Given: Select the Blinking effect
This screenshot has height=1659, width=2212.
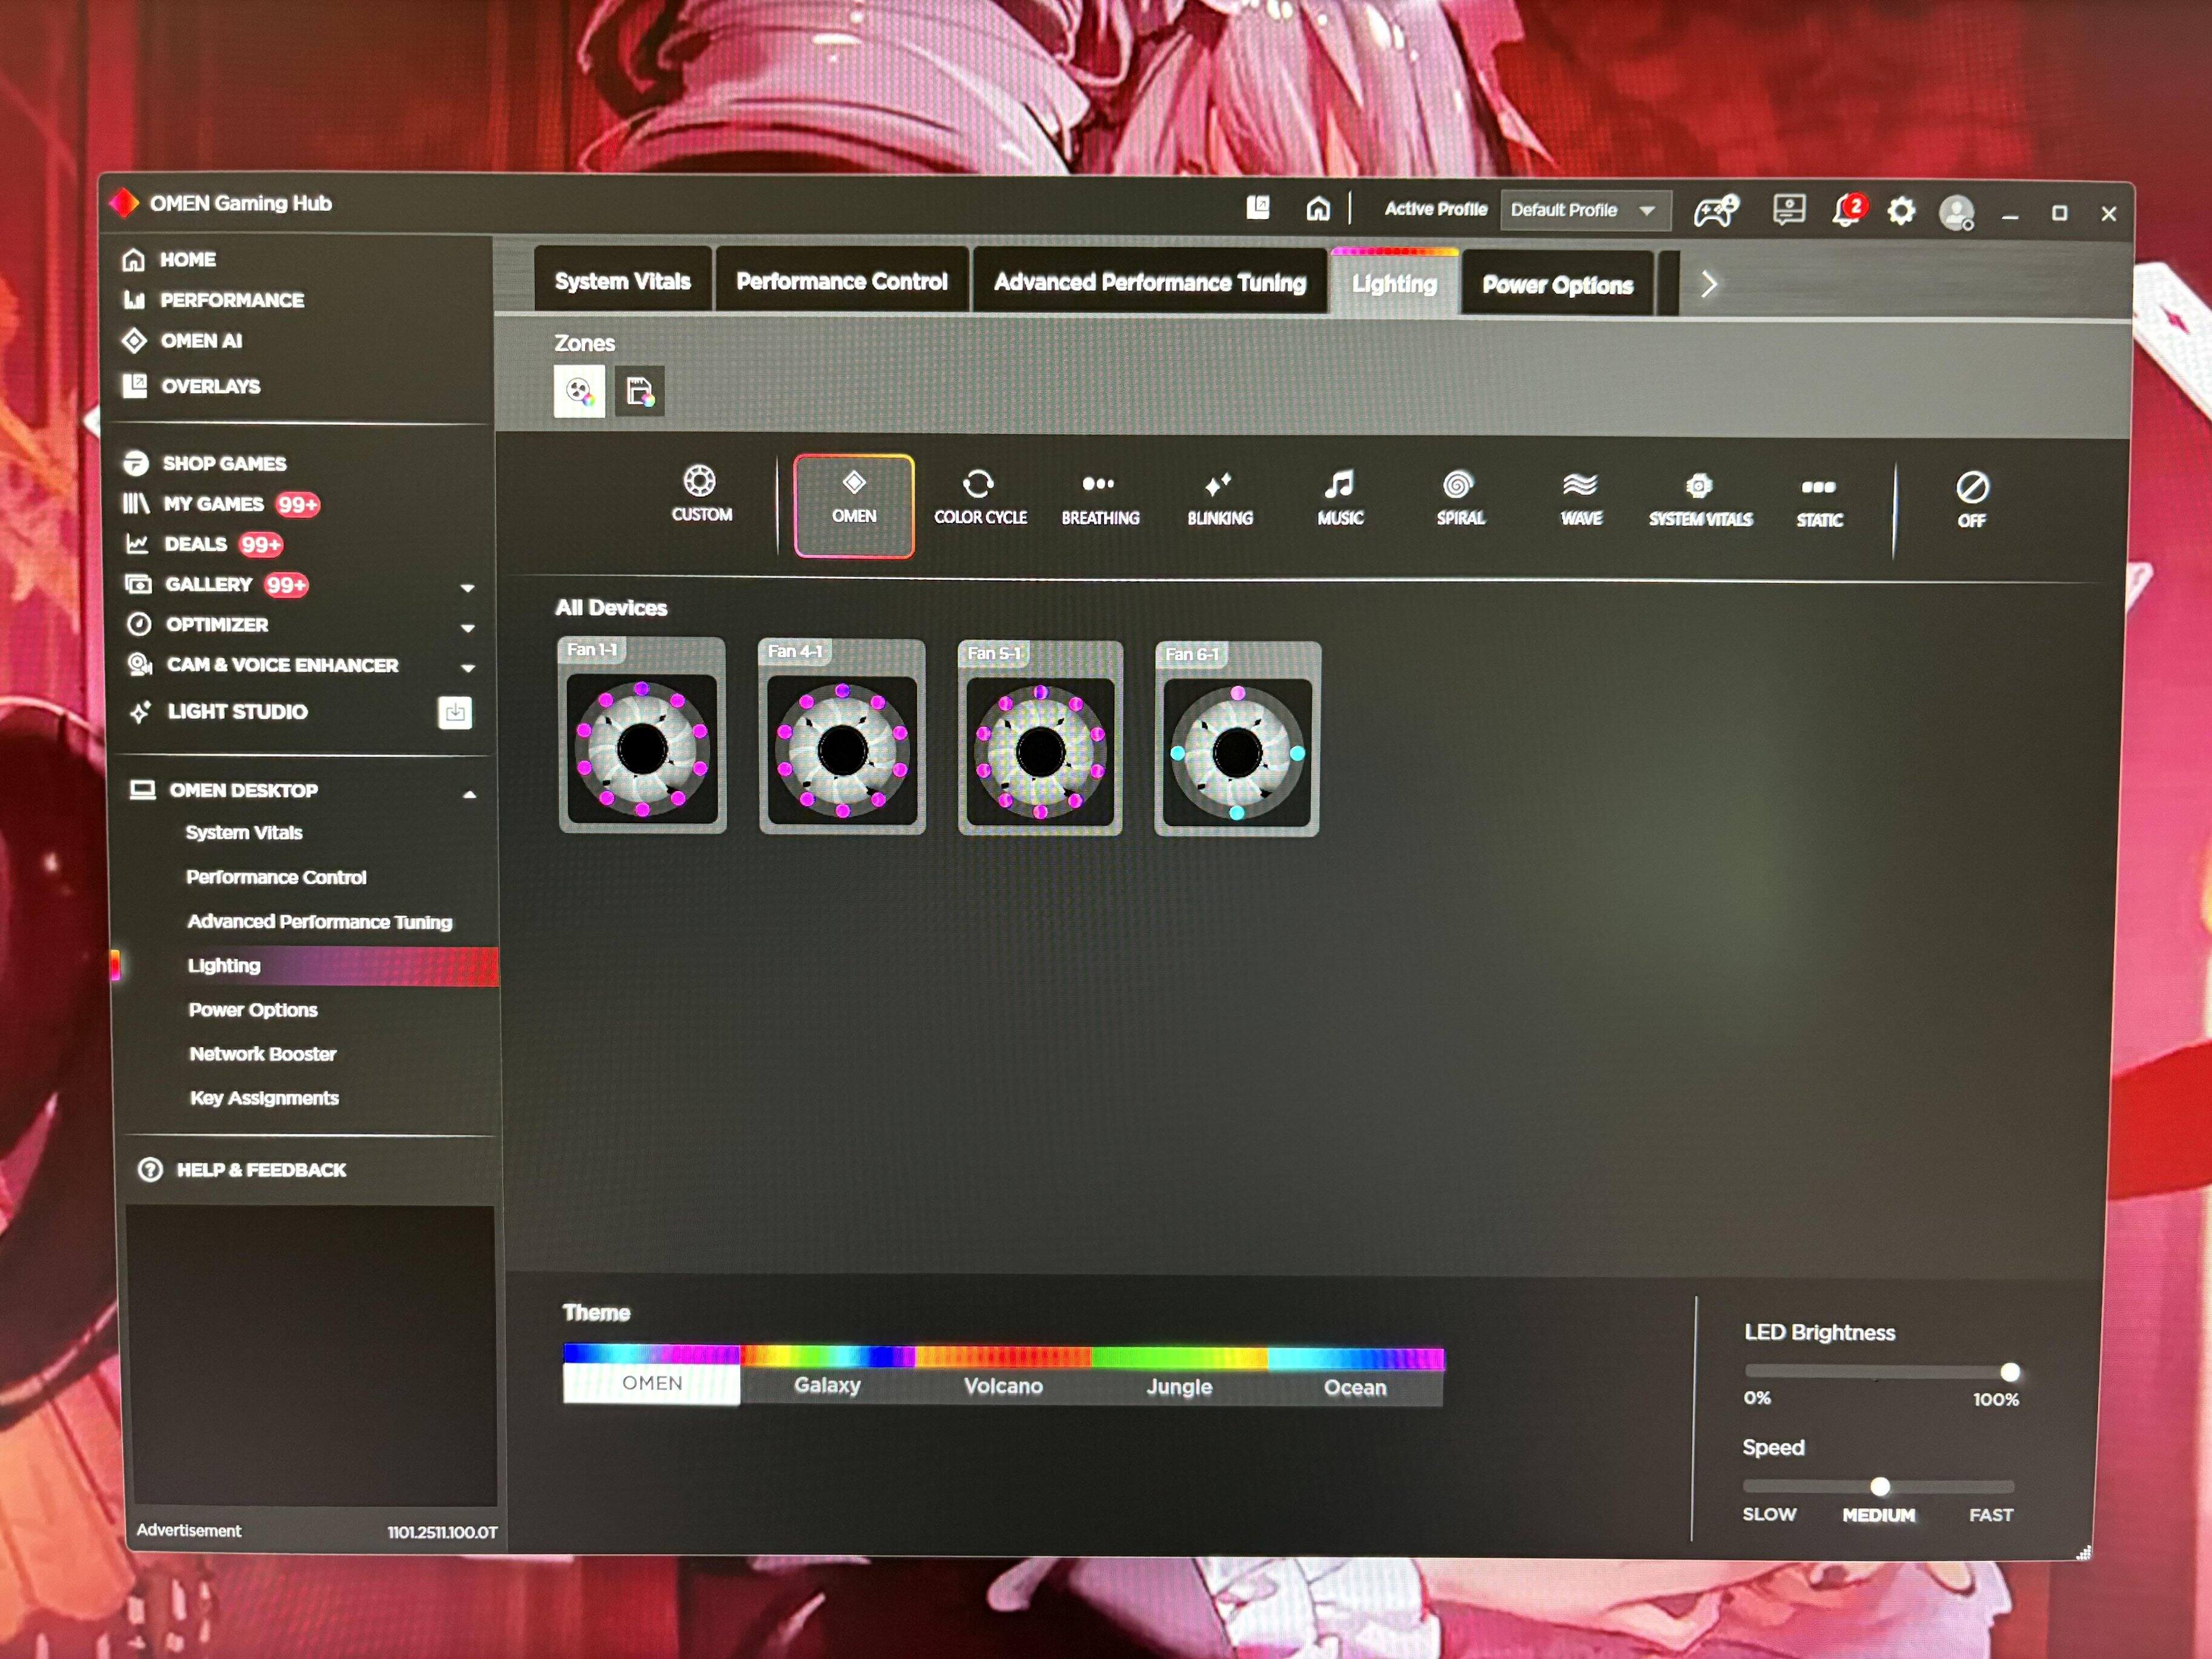Looking at the screenshot, I should tap(1220, 499).
